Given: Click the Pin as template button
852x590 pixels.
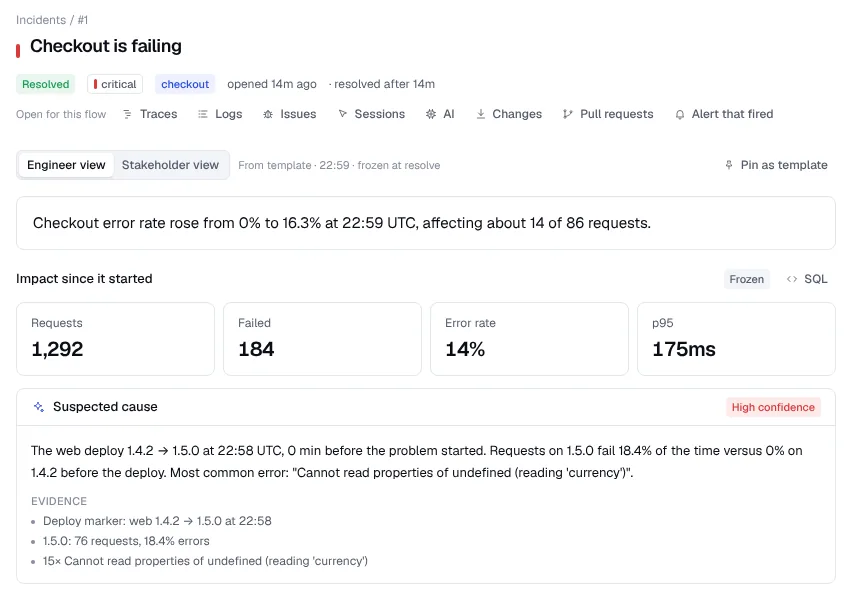Looking at the screenshot, I should [776, 165].
